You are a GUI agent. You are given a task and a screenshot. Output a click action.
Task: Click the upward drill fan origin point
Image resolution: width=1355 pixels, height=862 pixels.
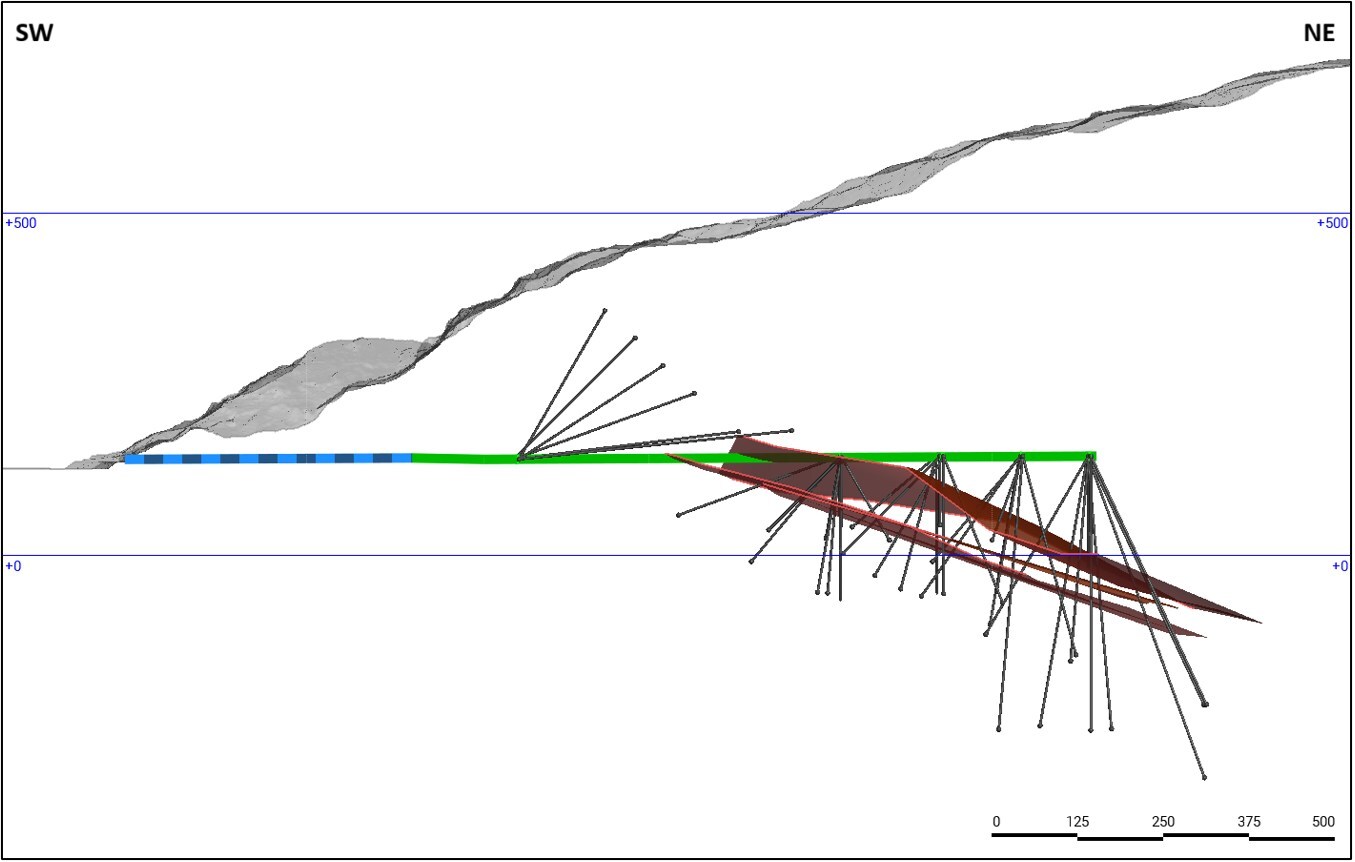(519, 458)
